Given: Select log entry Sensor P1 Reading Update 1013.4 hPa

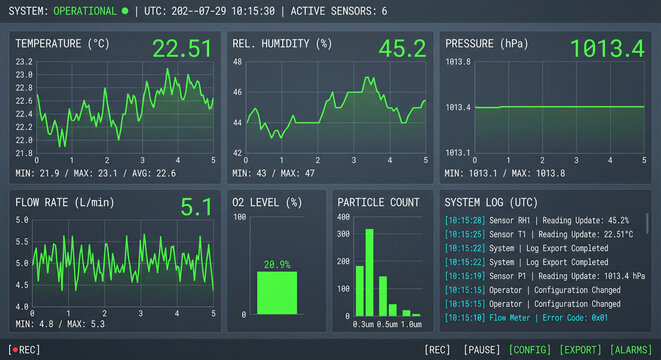Looking at the screenshot, I should point(545,276).
